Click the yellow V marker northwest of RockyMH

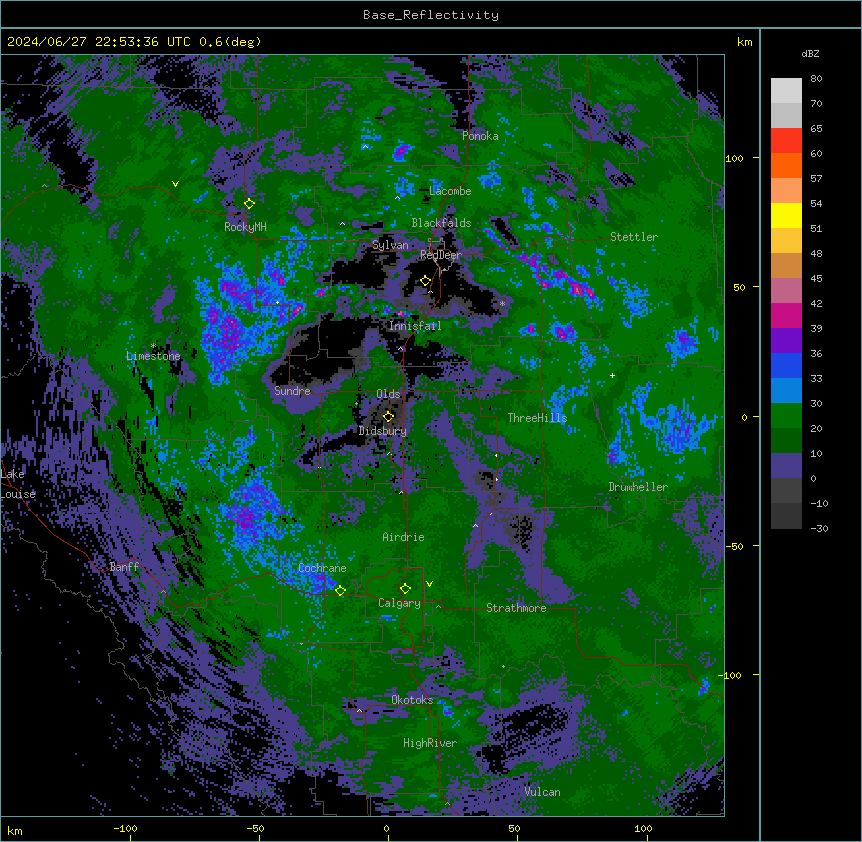[175, 184]
